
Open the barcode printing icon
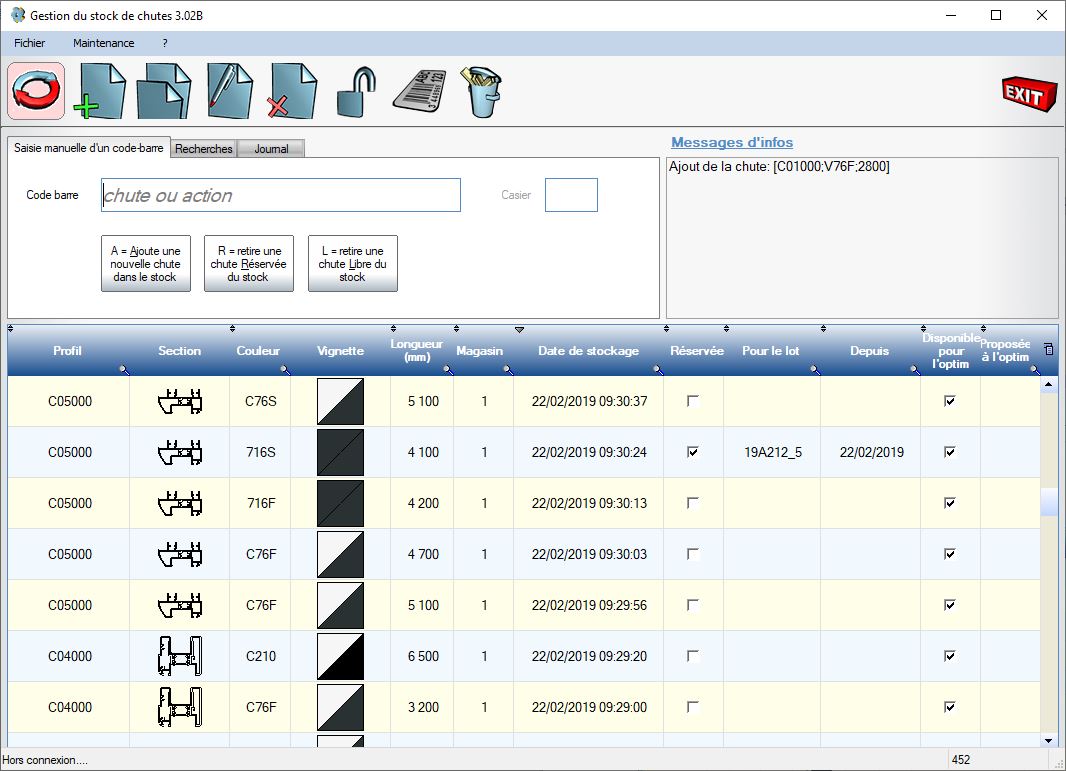click(x=420, y=91)
